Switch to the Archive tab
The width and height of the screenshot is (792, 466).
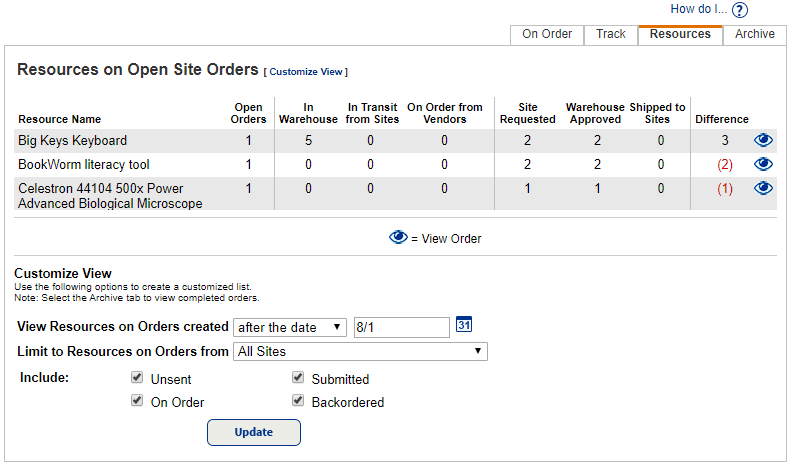[755, 34]
